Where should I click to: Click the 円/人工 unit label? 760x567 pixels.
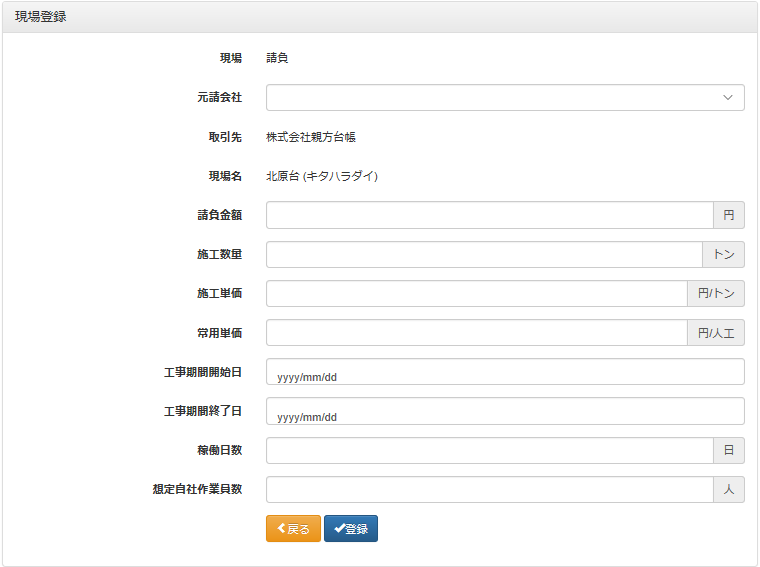point(715,332)
